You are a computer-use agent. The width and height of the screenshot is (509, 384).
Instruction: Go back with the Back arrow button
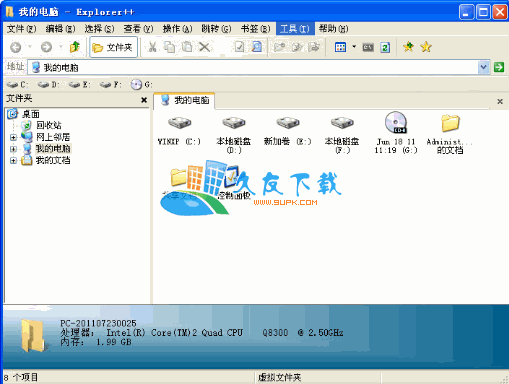(16, 47)
